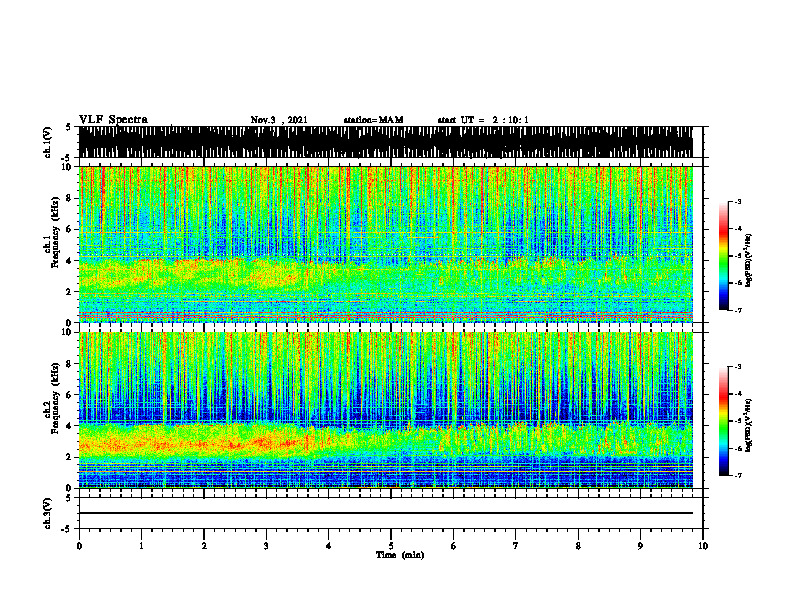Viewport: 792px width, 612px height.
Task: Click the ch.1 frequency tick label "6"
Action: pyautogui.click(x=69, y=230)
